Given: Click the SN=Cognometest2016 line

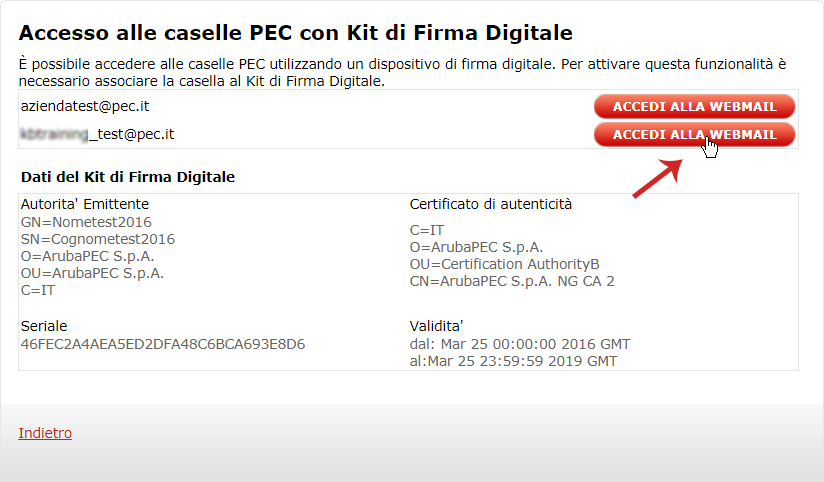Looking at the screenshot, I should [x=98, y=239].
